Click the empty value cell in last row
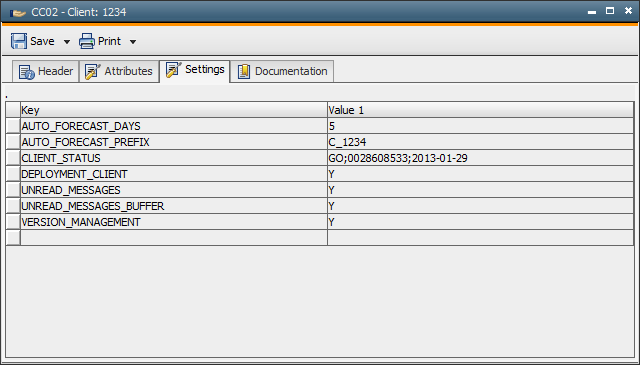The image size is (640, 365). [x=480, y=238]
